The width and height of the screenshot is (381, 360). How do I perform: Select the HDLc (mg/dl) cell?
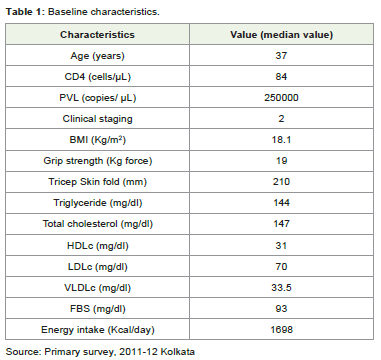coord(97,246)
